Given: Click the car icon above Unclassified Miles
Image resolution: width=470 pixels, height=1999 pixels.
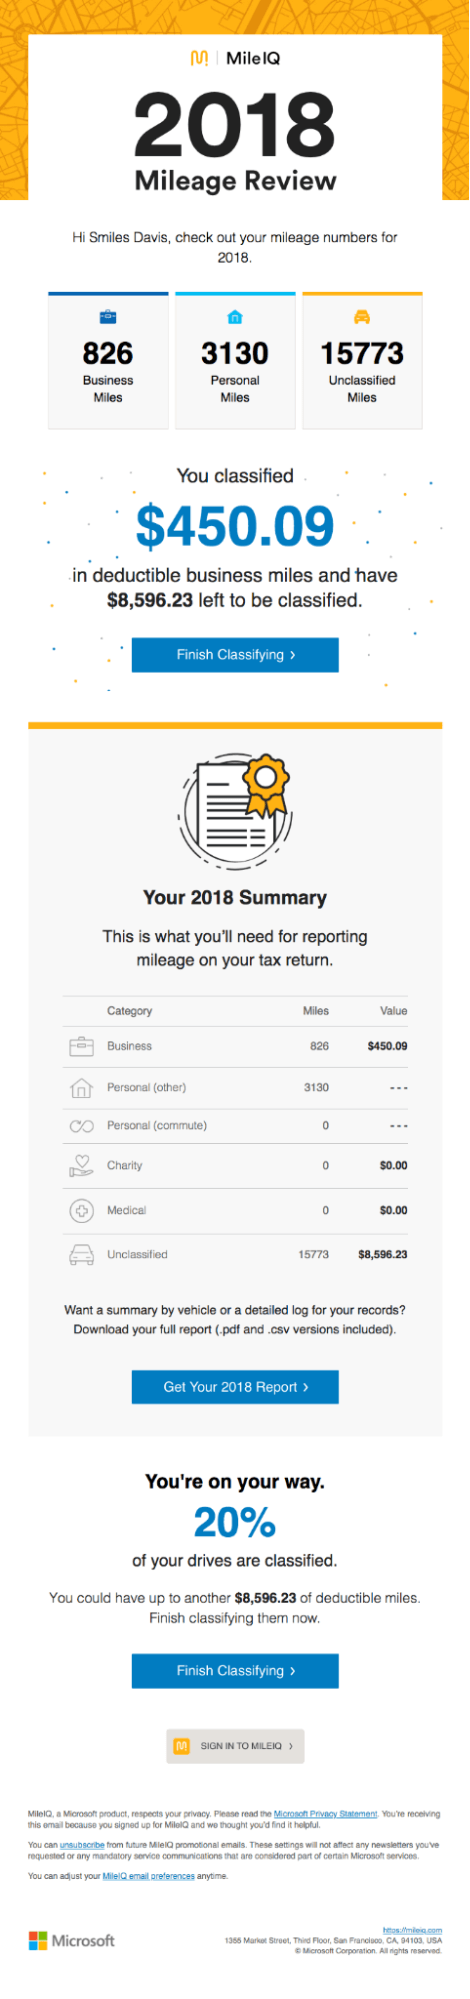Looking at the screenshot, I should [x=362, y=317].
